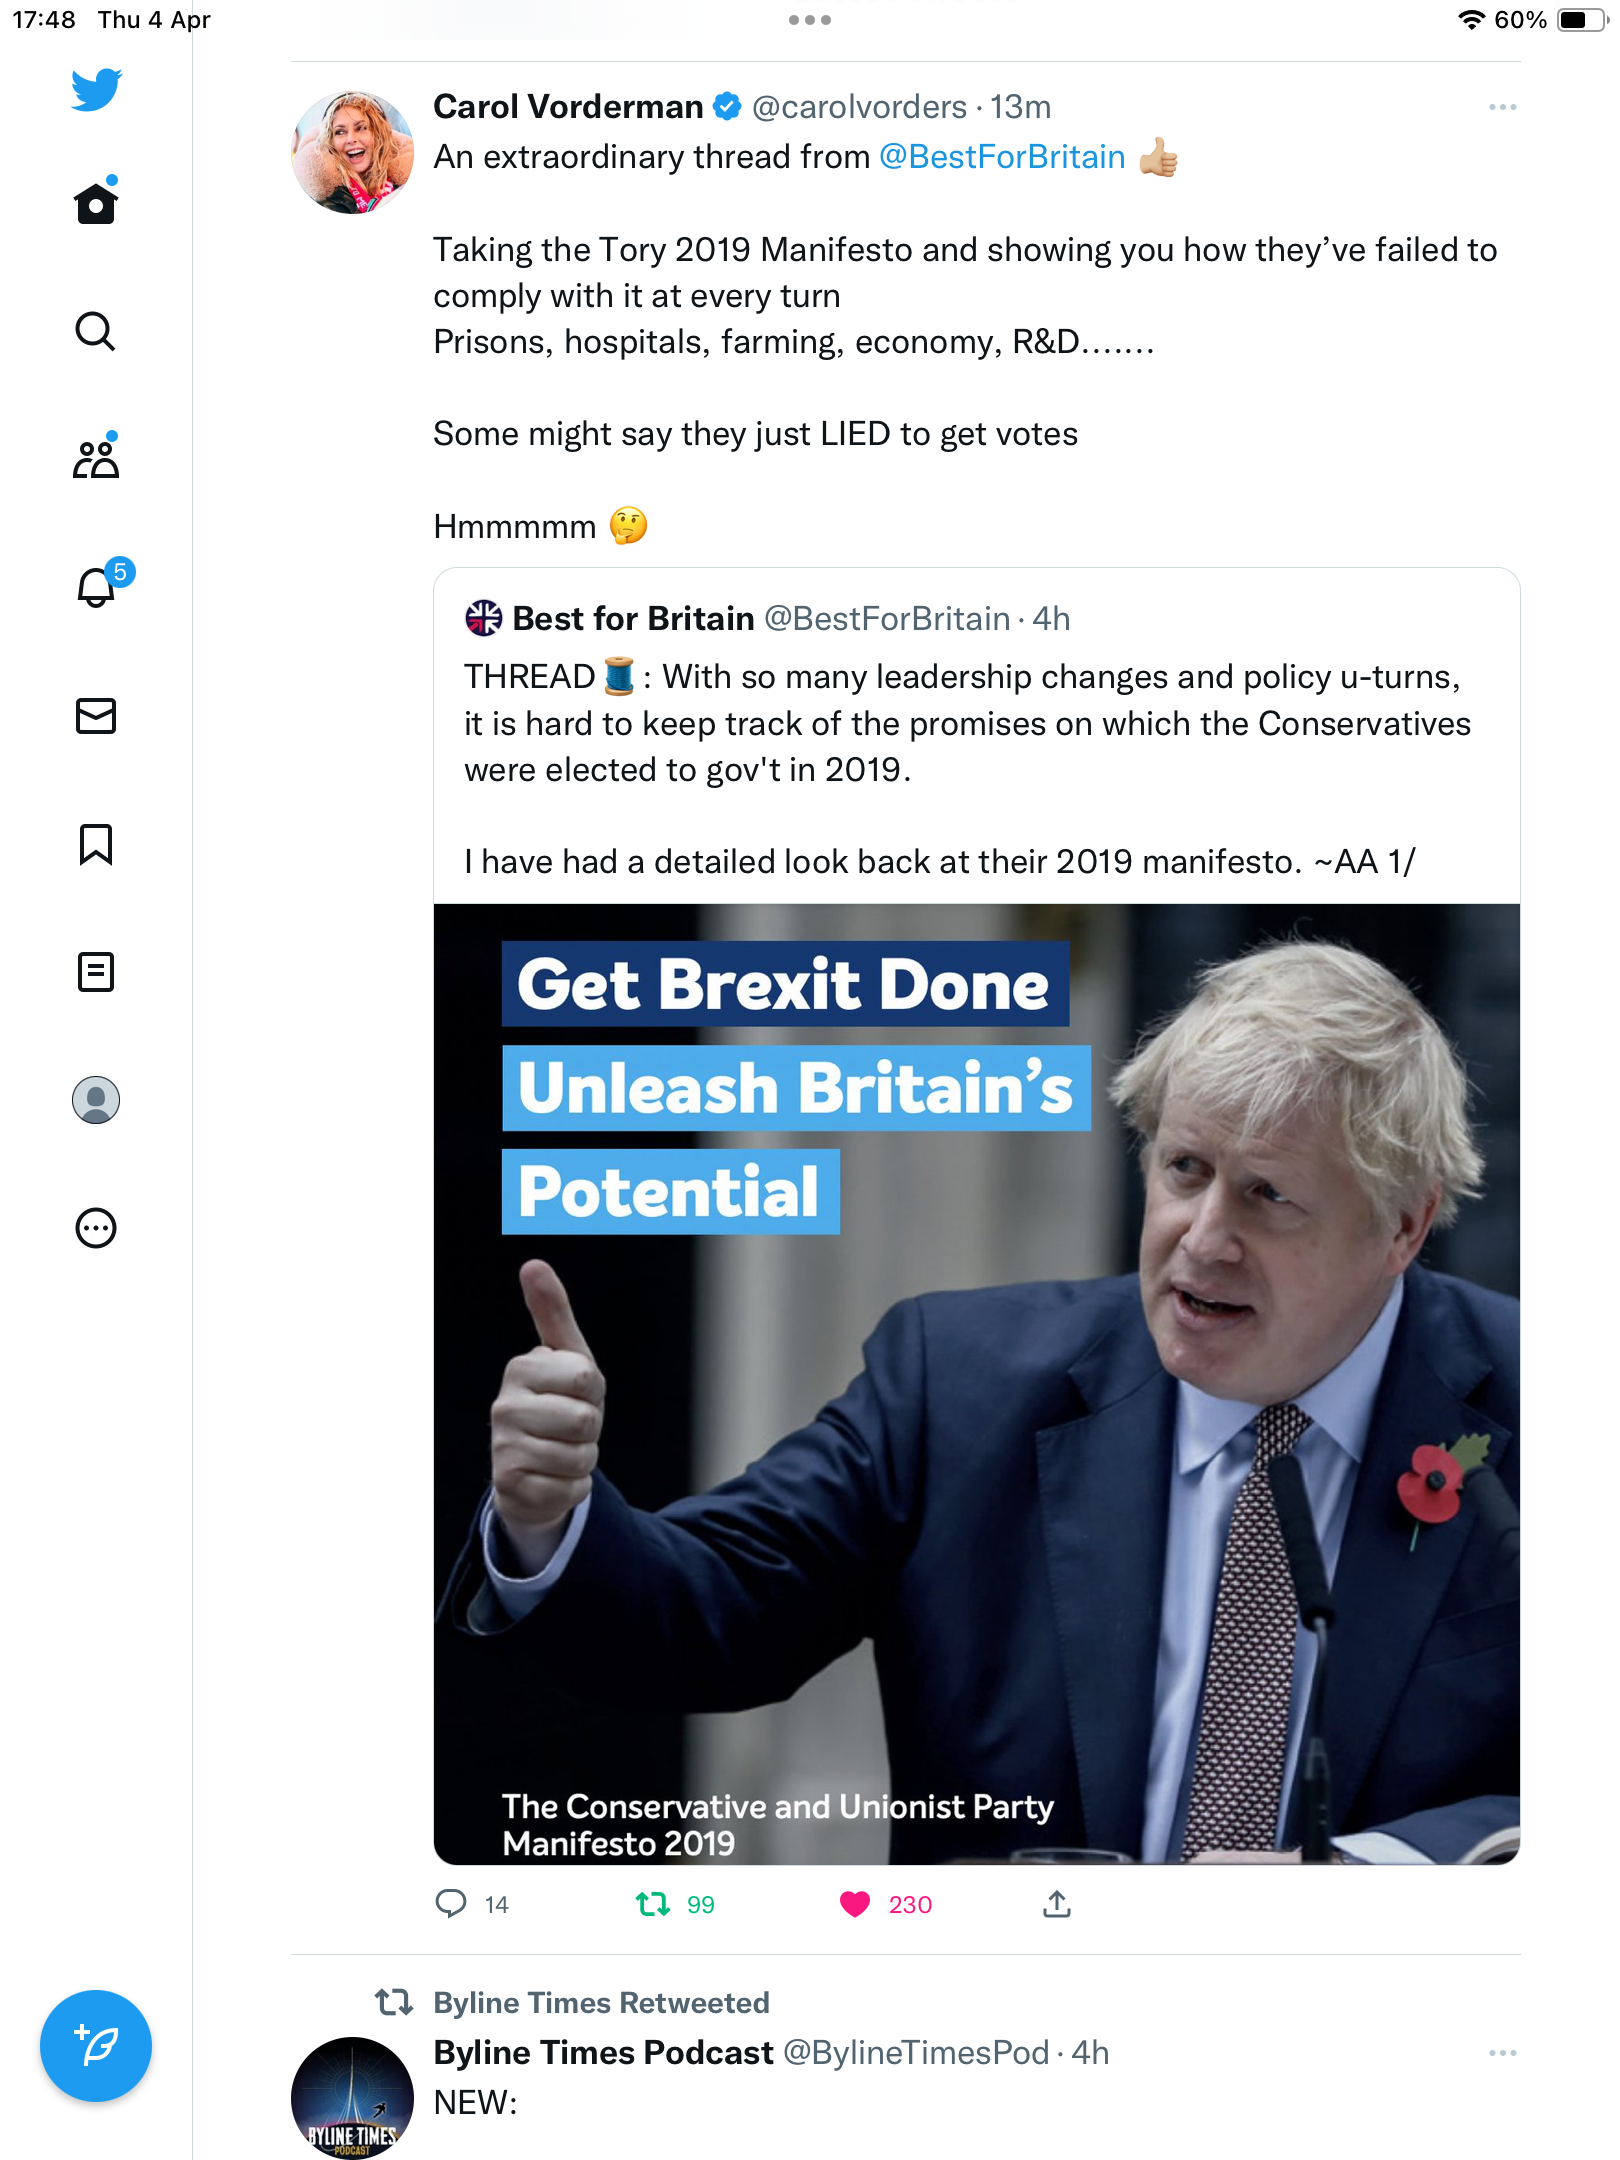Open the Search magnifier in sidebar
Viewport: 1620px width, 2160px height.
(x=96, y=331)
